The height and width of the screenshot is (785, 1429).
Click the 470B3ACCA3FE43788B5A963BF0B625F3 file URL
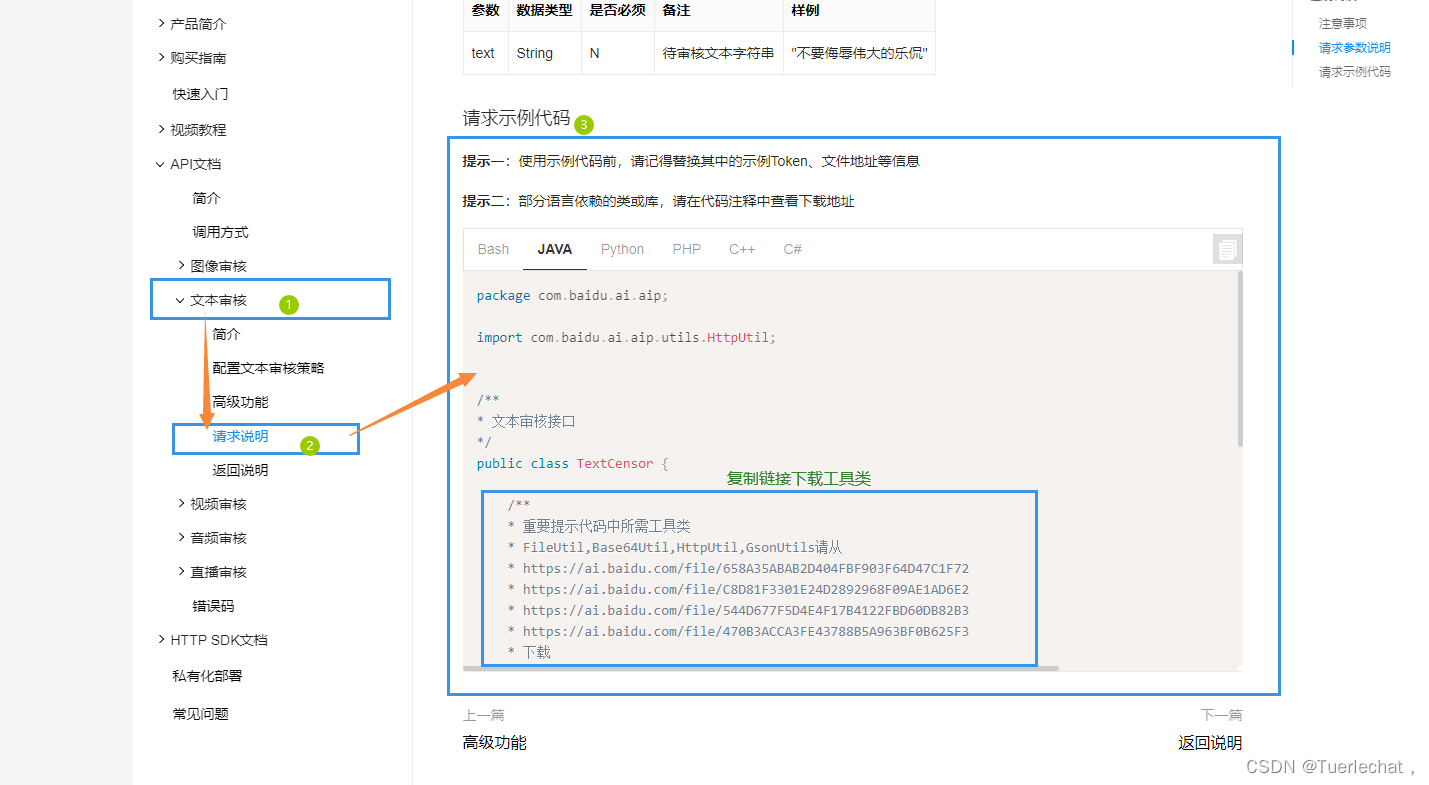(x=746, y=631)
